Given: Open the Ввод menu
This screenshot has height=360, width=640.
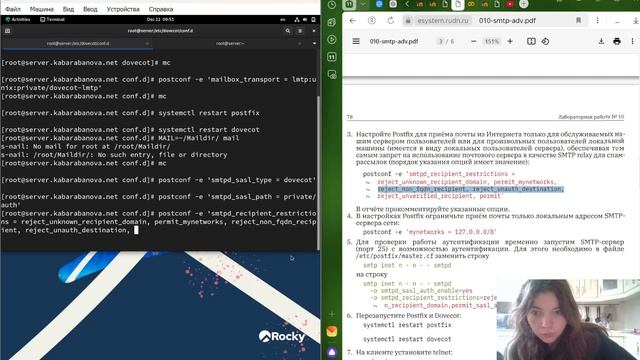Looking at the screenshot, I should 90,9.
